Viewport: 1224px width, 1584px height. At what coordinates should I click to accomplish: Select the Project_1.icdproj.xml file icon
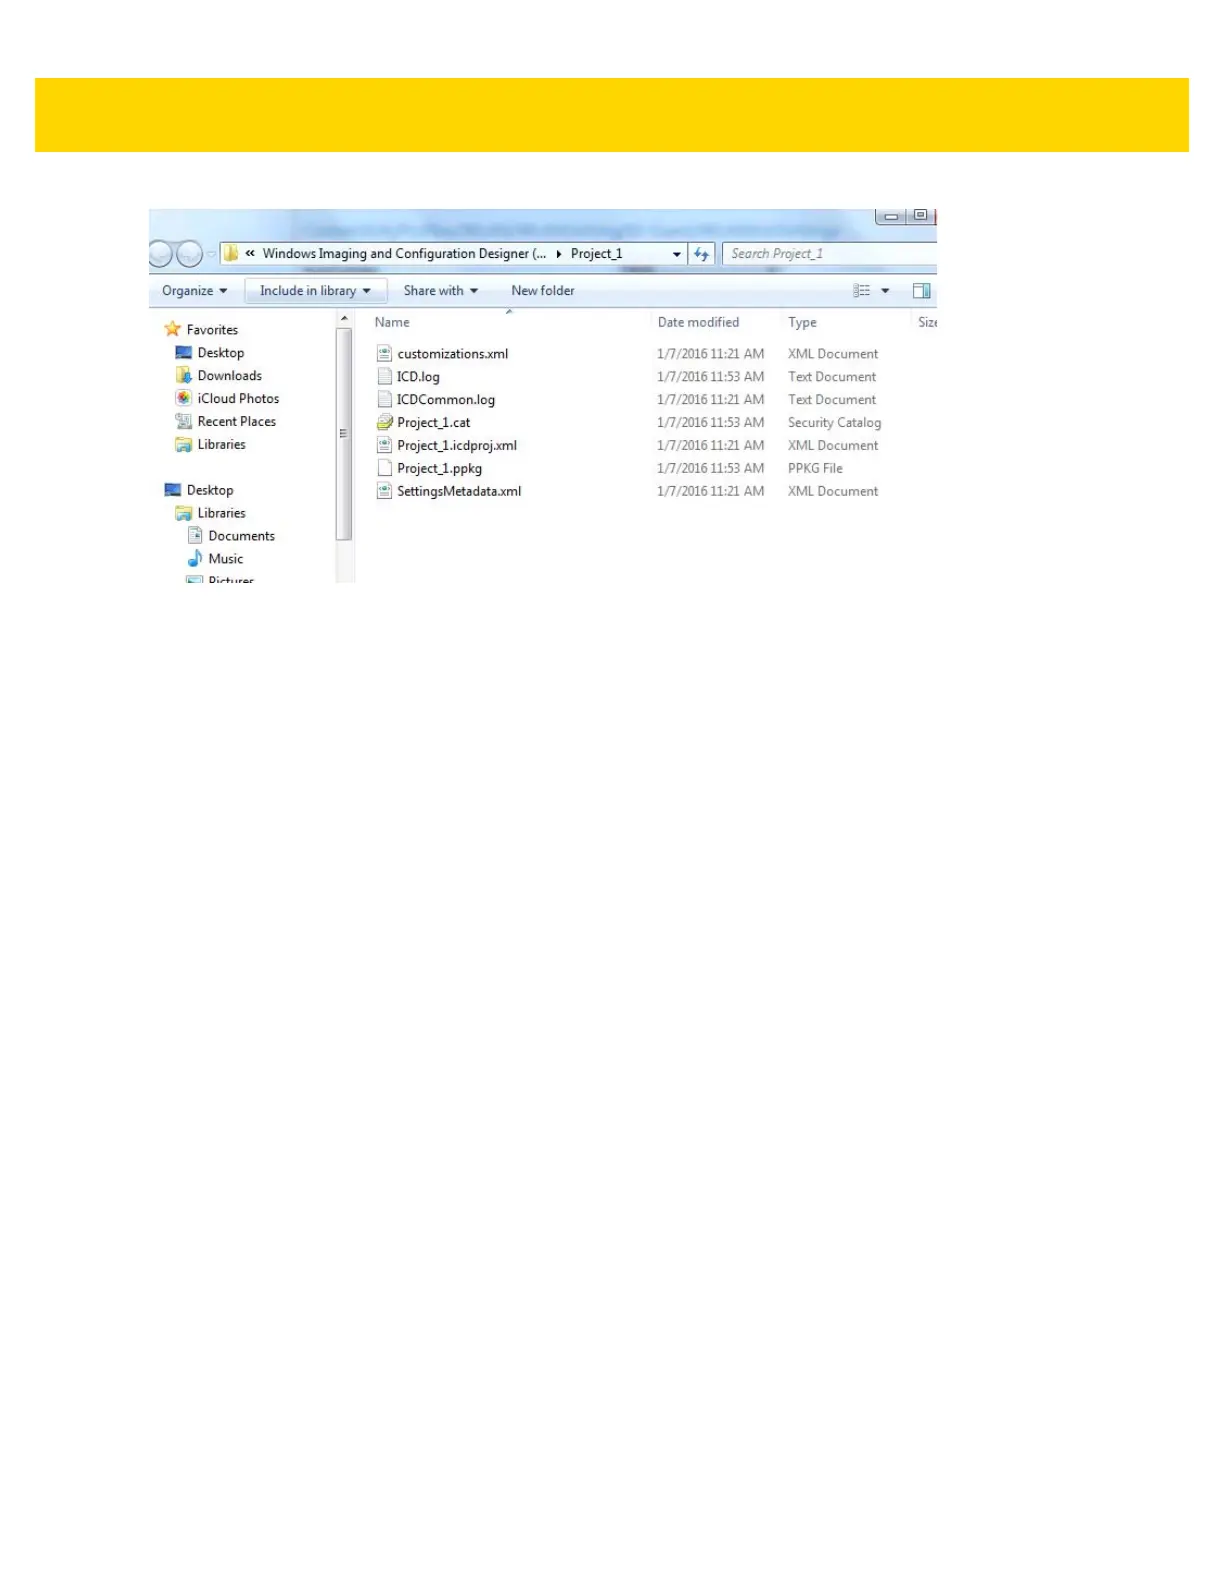(384, 445)
